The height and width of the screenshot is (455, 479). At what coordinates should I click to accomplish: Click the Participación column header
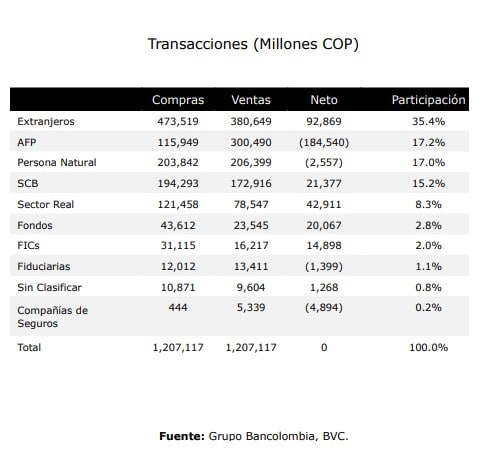point(428,100)
